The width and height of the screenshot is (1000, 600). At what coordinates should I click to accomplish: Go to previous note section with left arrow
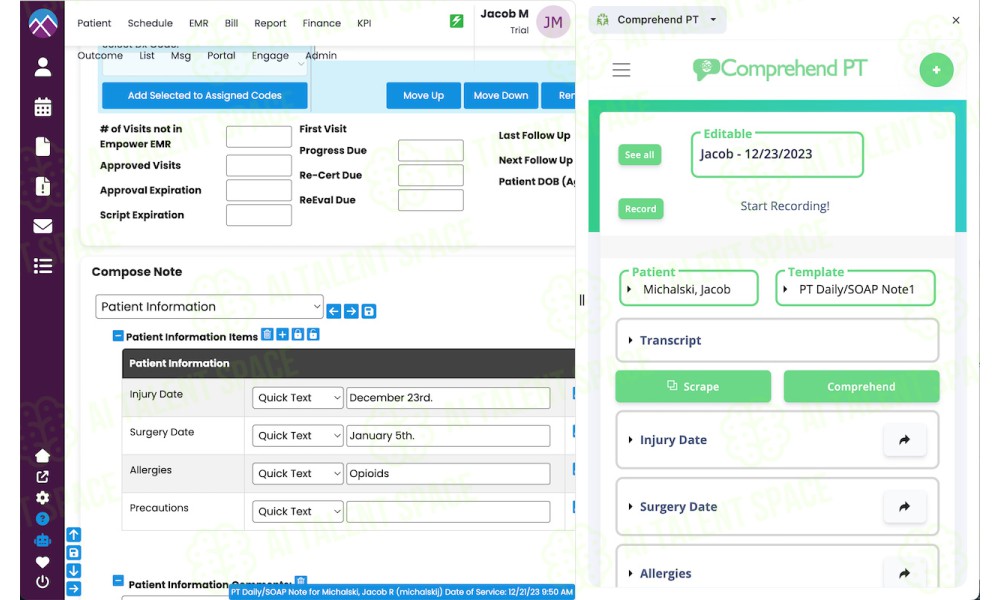click(334, 311)
